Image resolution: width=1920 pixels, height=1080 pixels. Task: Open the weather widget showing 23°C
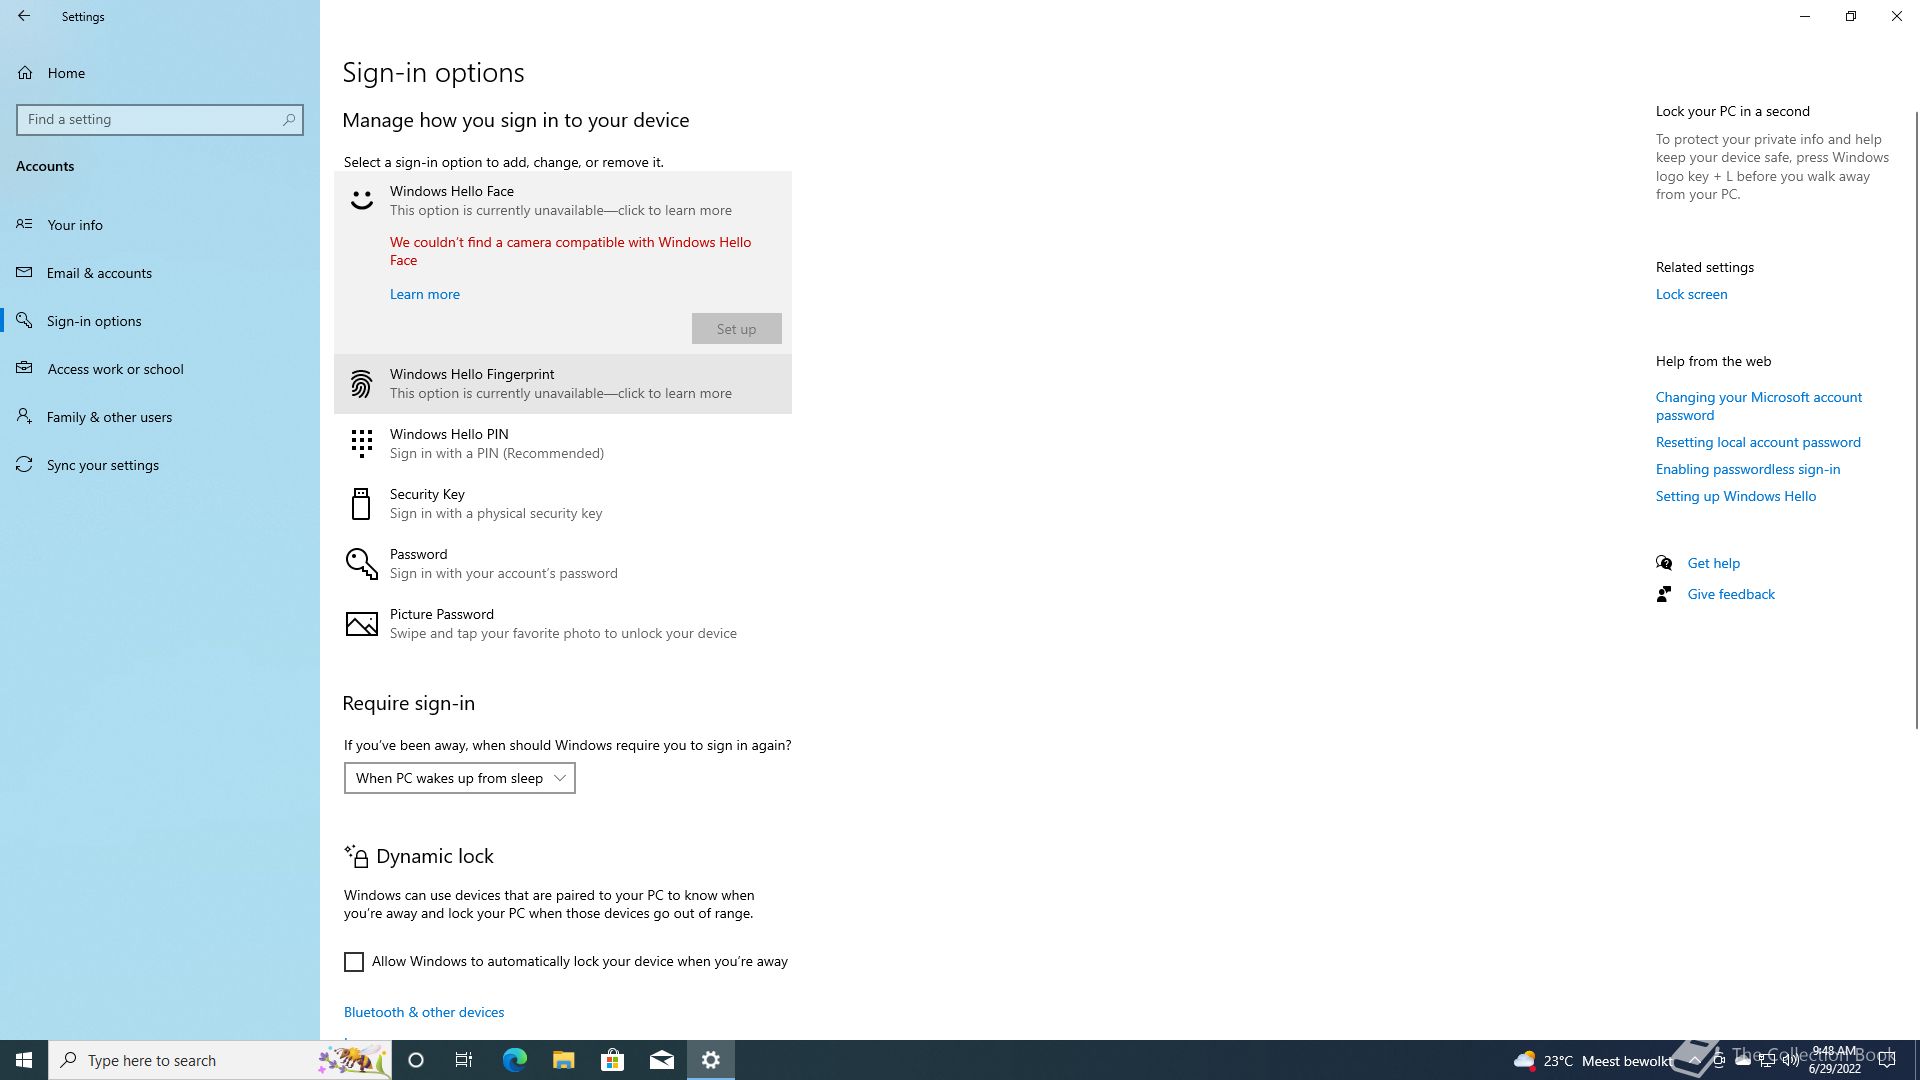[x=1592, y=1060]
